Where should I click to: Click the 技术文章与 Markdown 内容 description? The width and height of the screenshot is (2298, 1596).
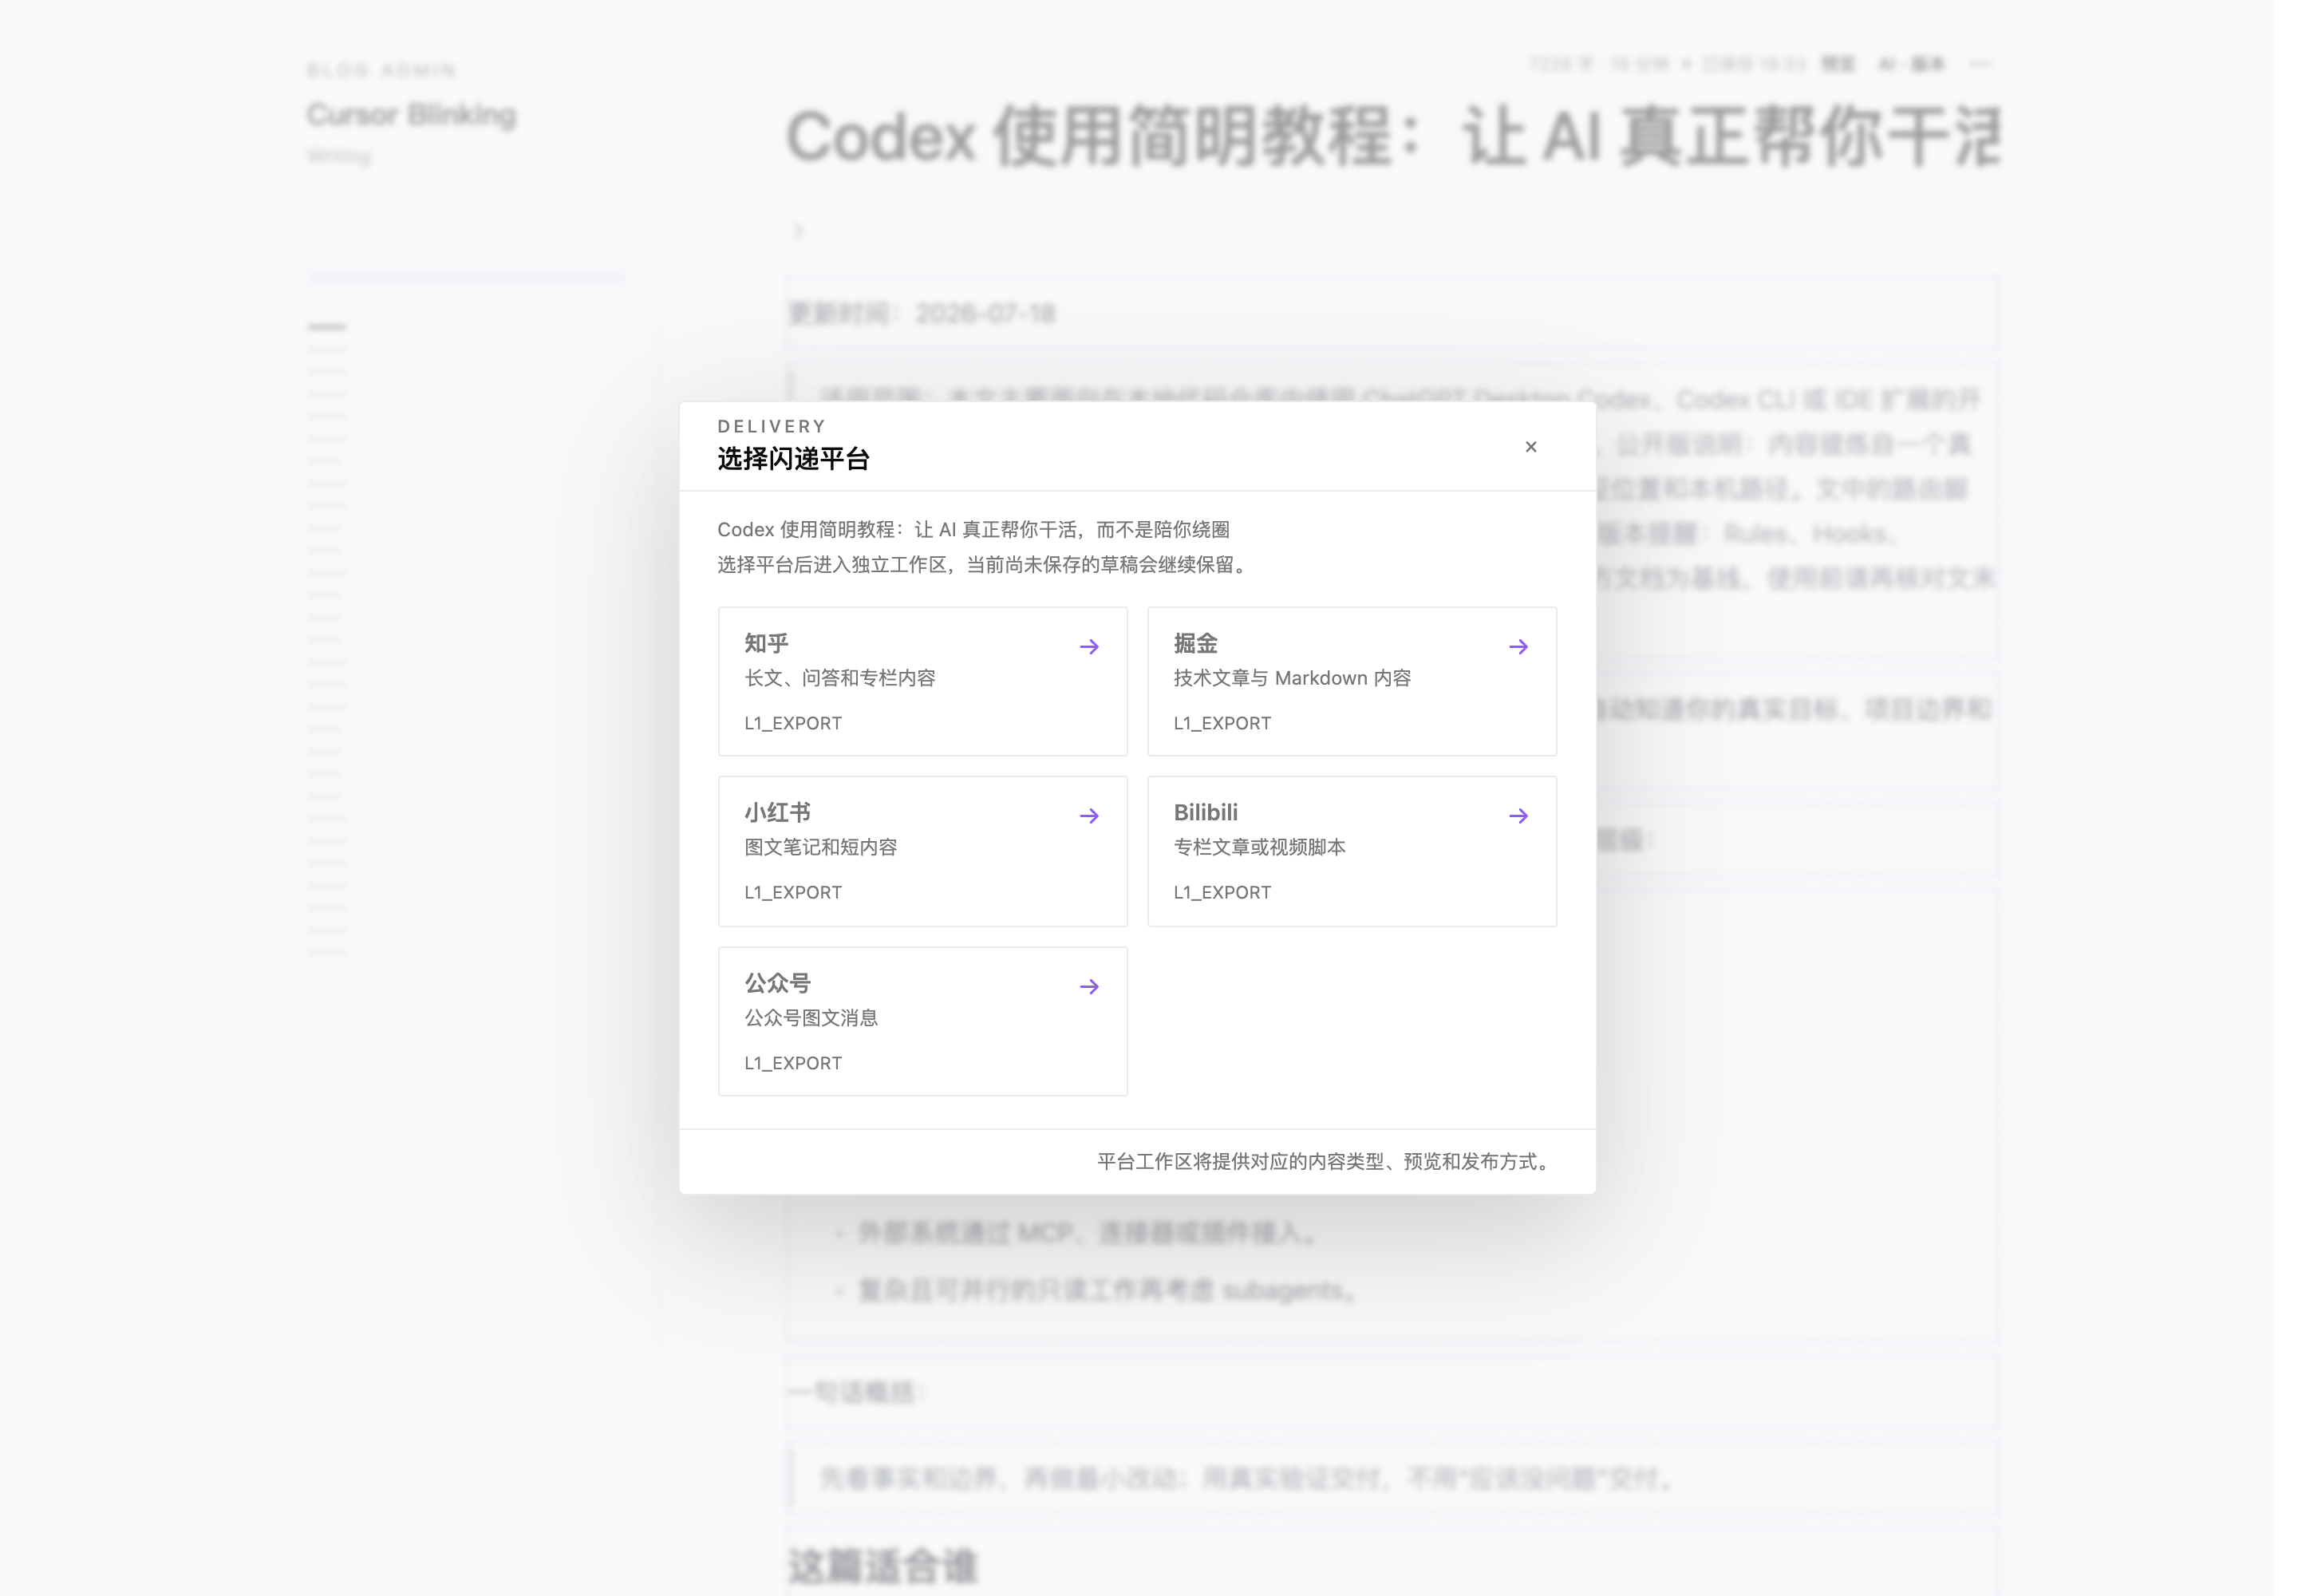click(1292, 678)
